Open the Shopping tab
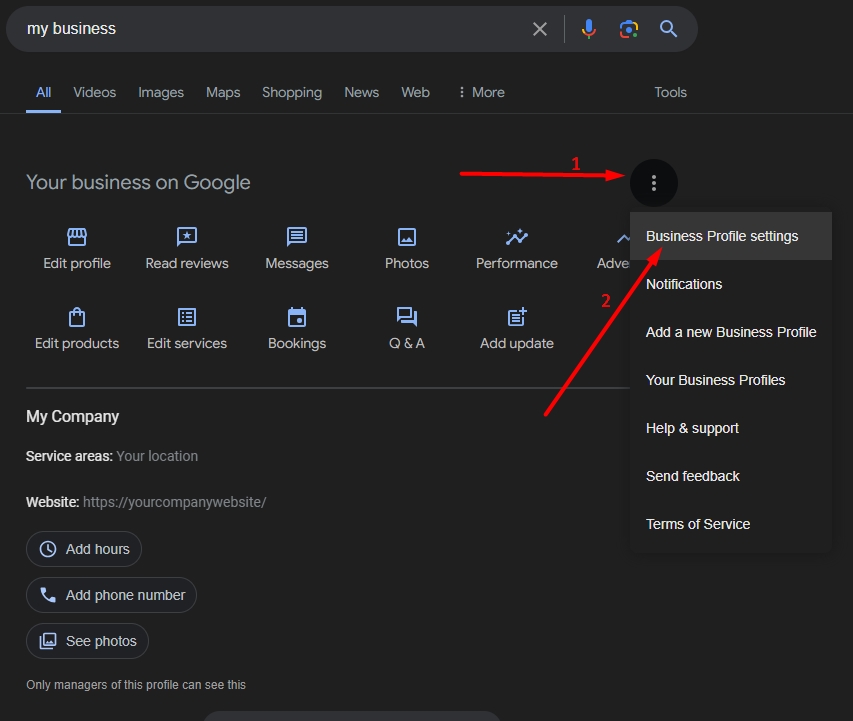Image resolution: width=853 pixels, height=721 pixels. click(x=292, y=93)
